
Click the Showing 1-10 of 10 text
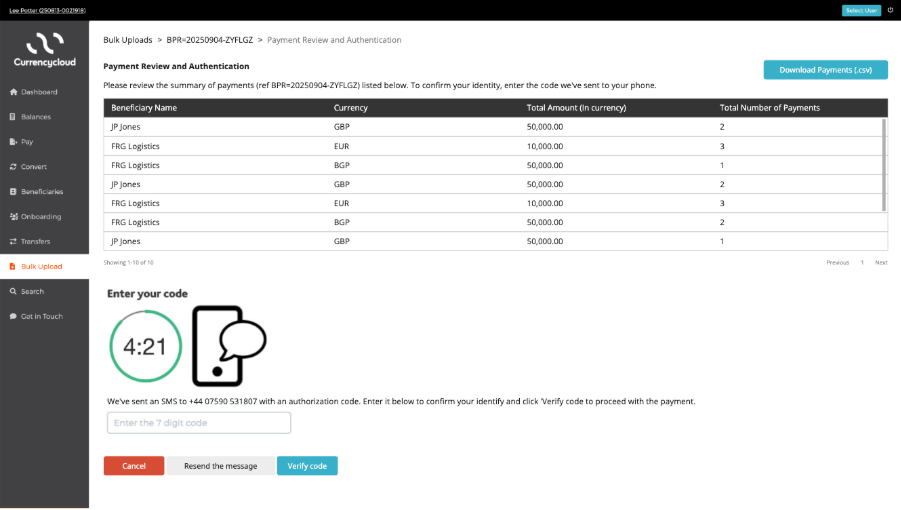click(x=128, y=262)
